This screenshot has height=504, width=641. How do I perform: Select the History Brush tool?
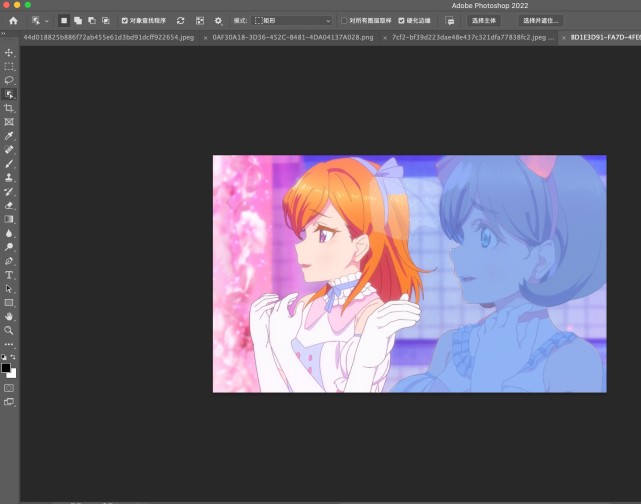(x=9, y=191)
